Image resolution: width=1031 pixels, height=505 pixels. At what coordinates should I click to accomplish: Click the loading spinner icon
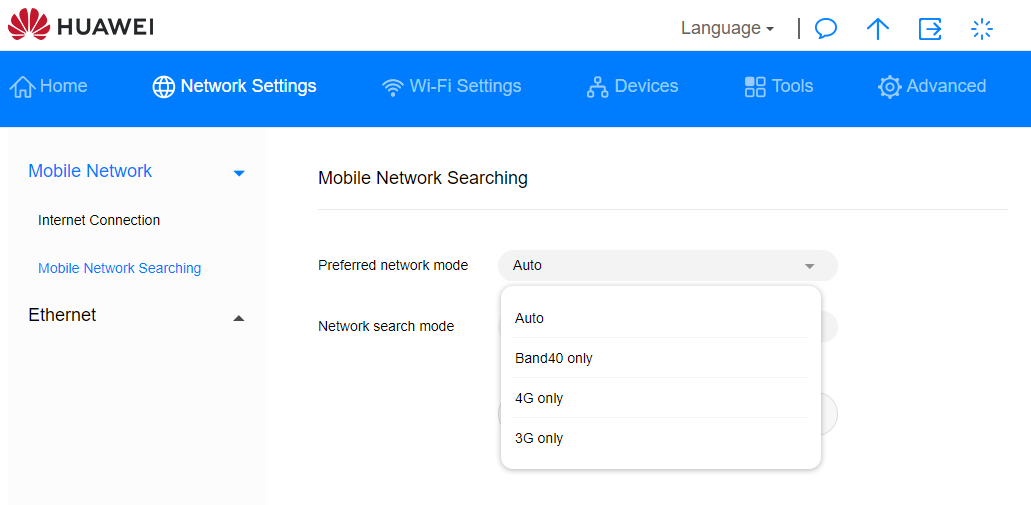(x=982, y=28)
